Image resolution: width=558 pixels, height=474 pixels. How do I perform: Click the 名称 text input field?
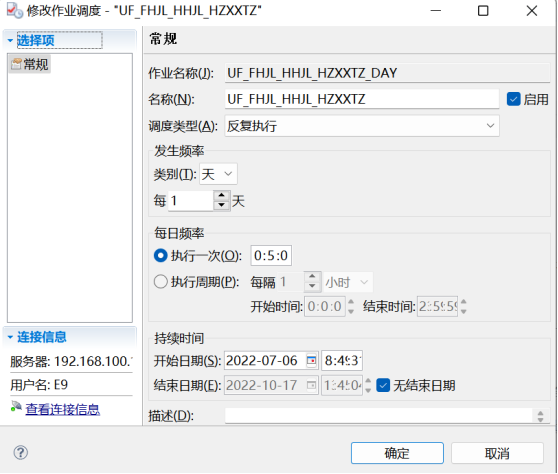[362, 99]
